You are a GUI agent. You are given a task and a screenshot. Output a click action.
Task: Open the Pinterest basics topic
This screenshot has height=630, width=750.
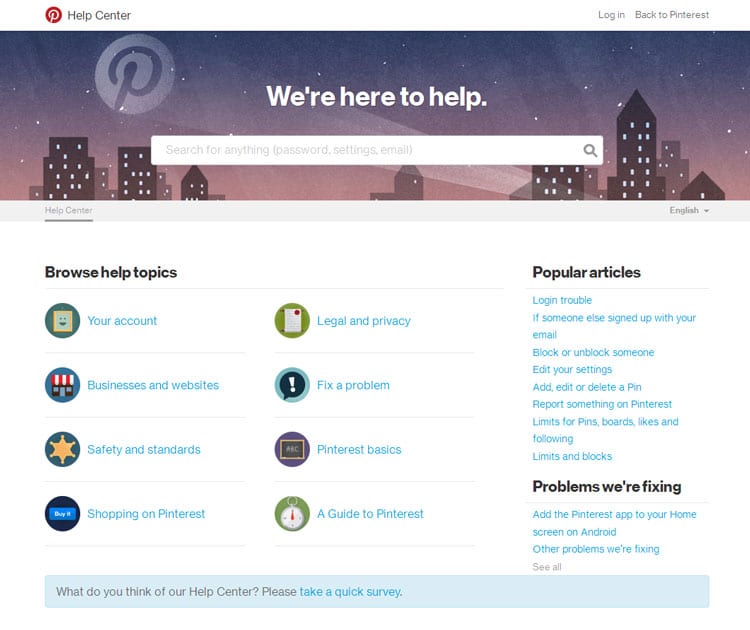[359, 450]
